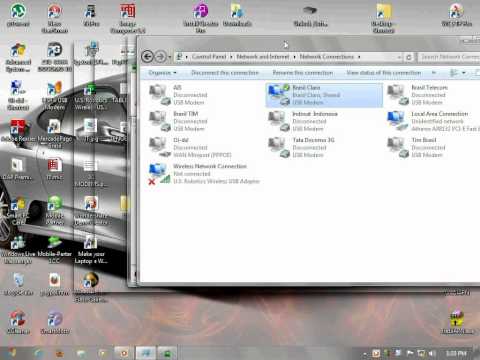Select the Tata Docomo 3G connection icon

pyautogui.click(x=279, y=147)
